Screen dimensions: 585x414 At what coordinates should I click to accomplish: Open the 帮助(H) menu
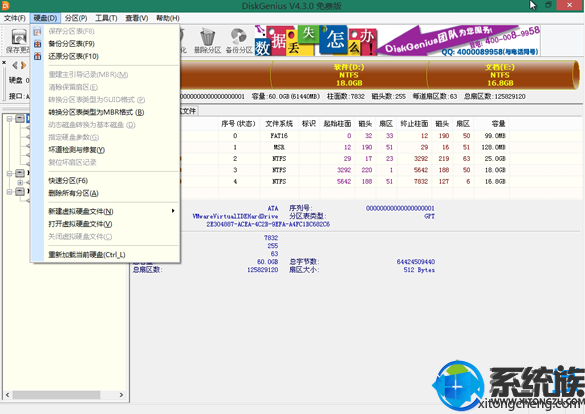coord(168,18)
